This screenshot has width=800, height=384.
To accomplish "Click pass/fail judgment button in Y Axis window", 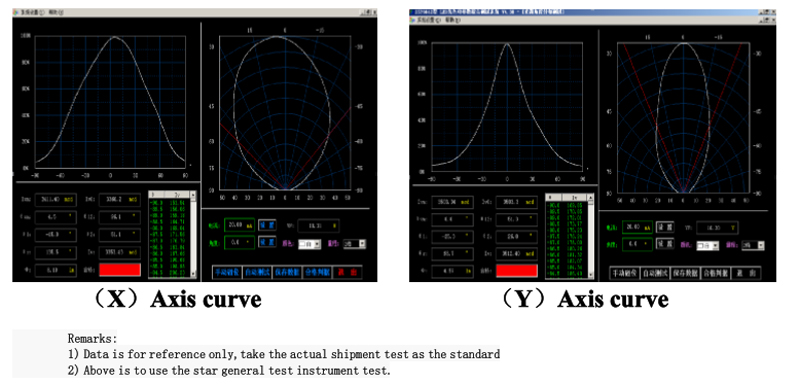I will pos(714,273).
